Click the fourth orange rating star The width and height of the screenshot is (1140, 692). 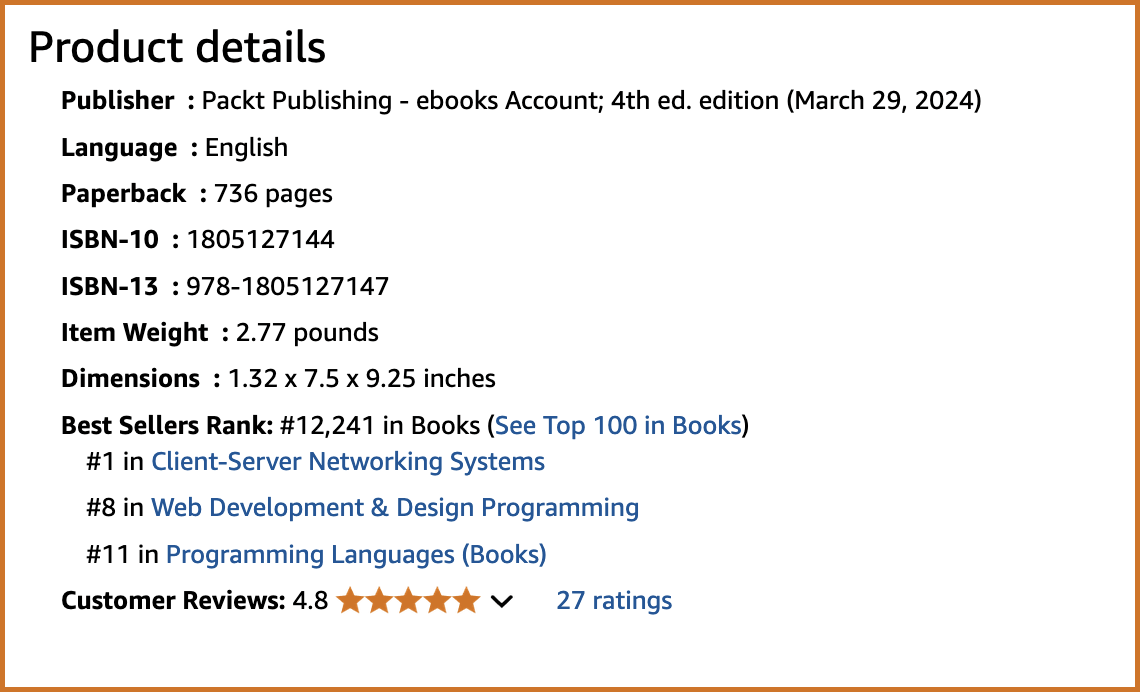tap(438, 601)
